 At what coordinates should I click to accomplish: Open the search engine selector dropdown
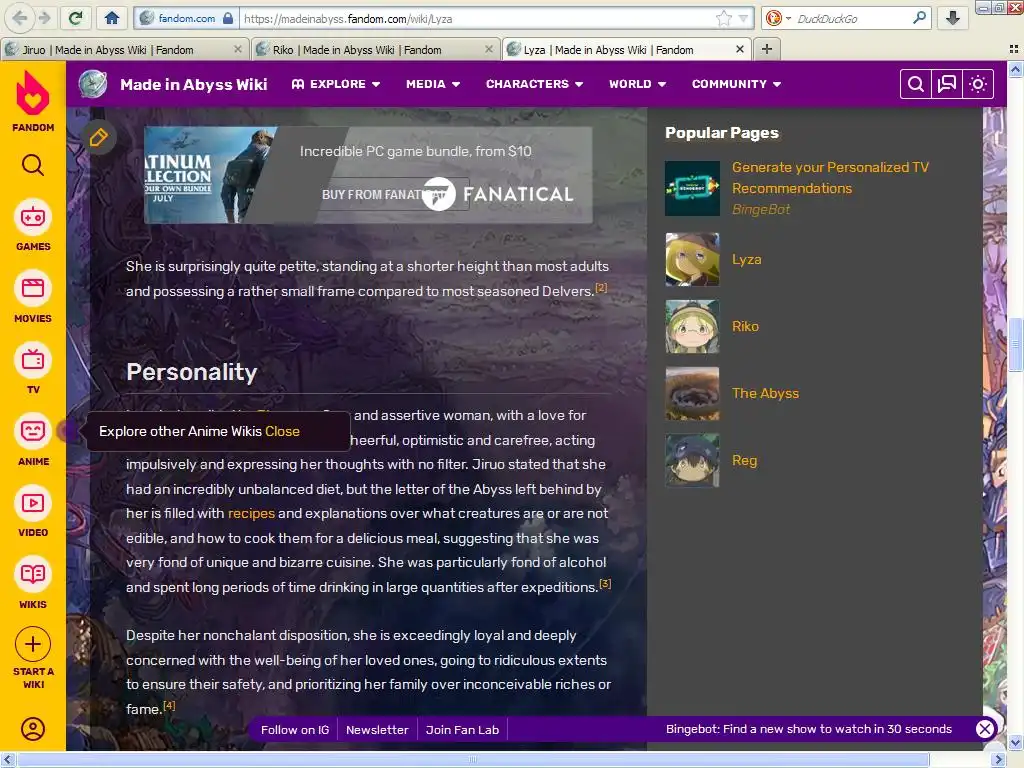778,18
